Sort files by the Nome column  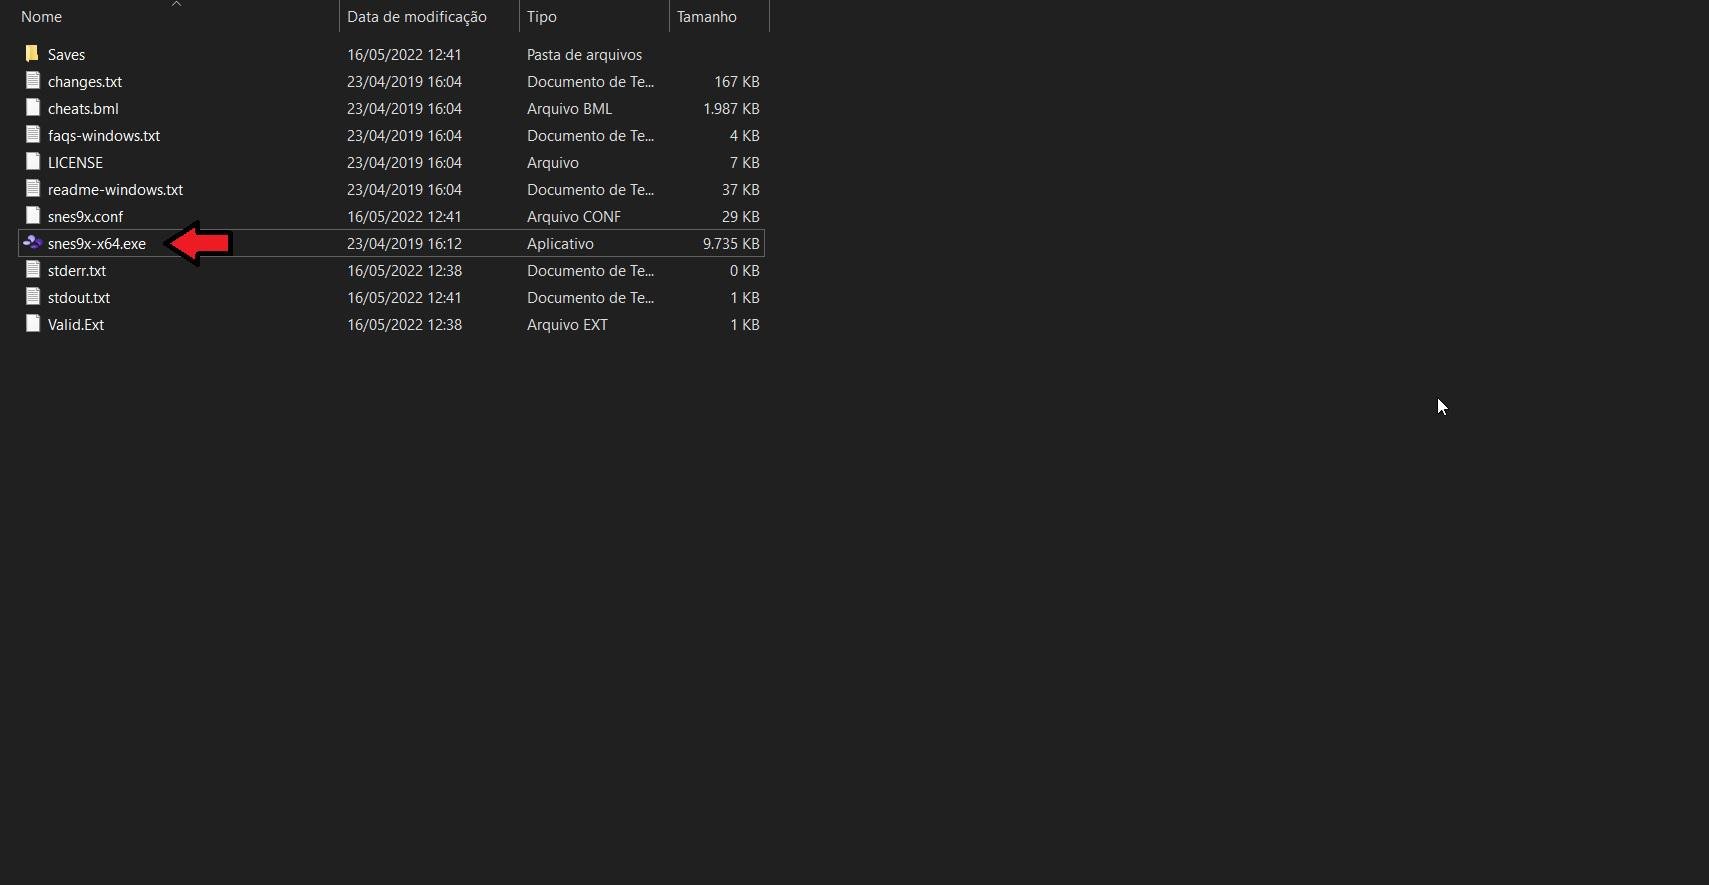[x=41, y=17]
